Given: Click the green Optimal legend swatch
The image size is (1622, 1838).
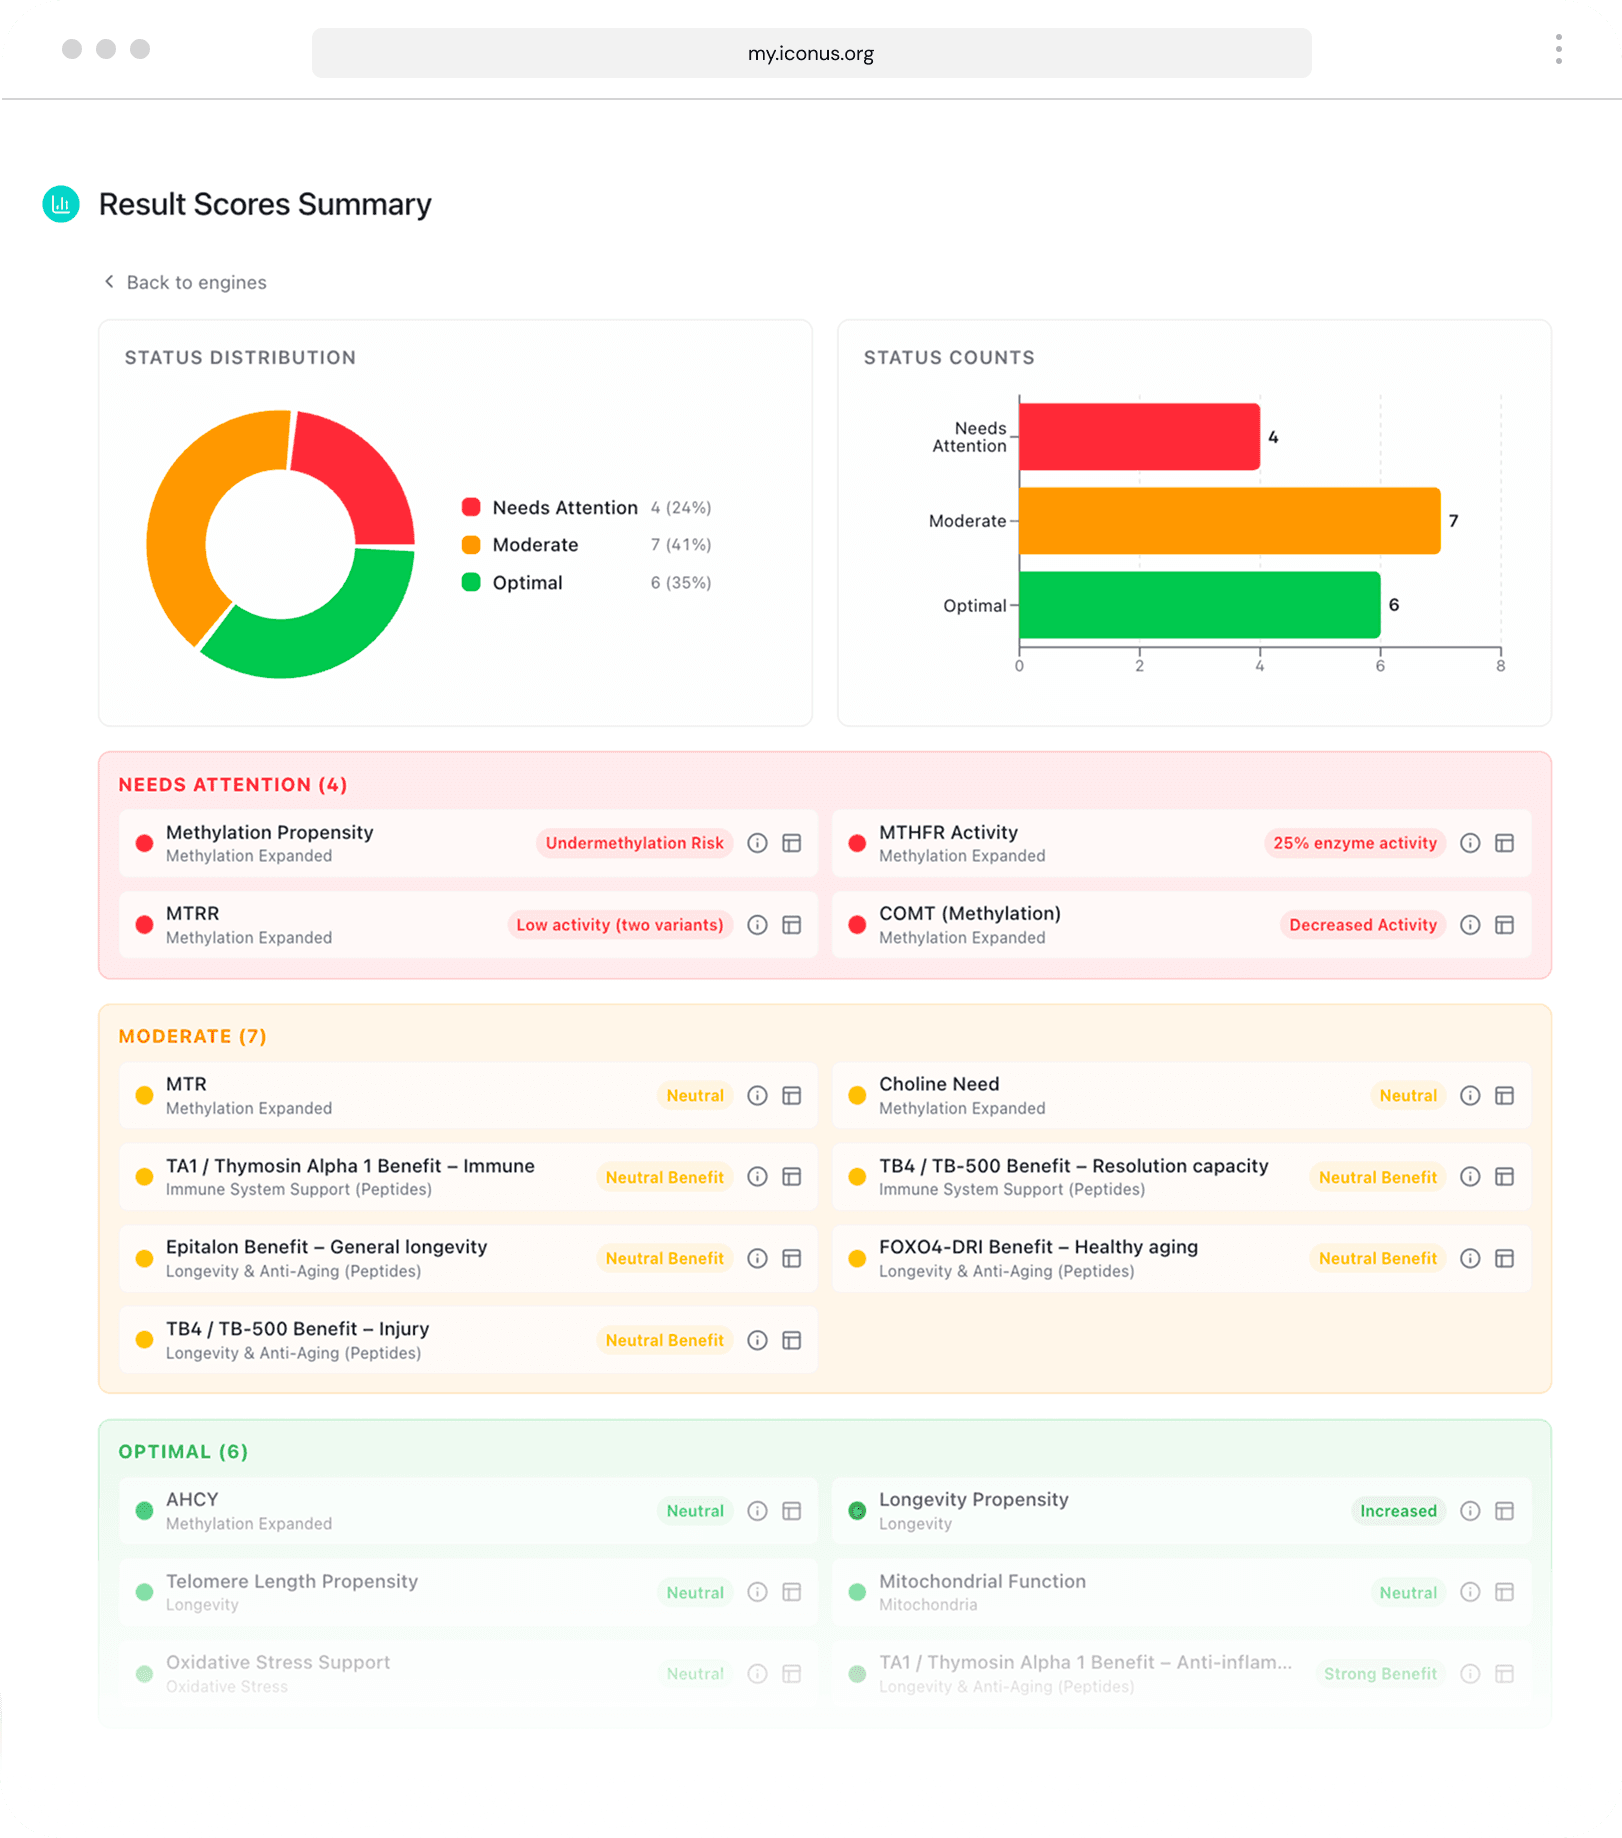Looking at the screenshot, I should click(471, 582).
